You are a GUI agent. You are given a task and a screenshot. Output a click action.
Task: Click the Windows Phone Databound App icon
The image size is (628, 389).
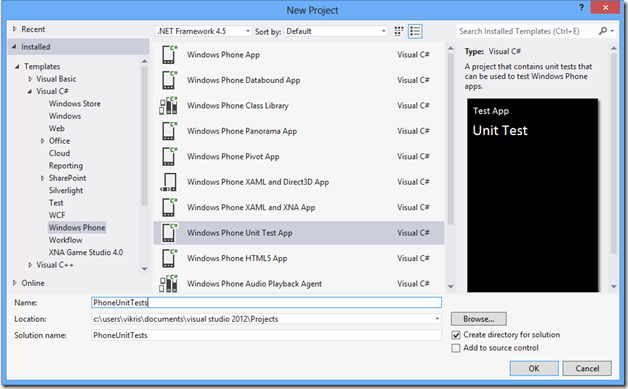pos(169,80)
